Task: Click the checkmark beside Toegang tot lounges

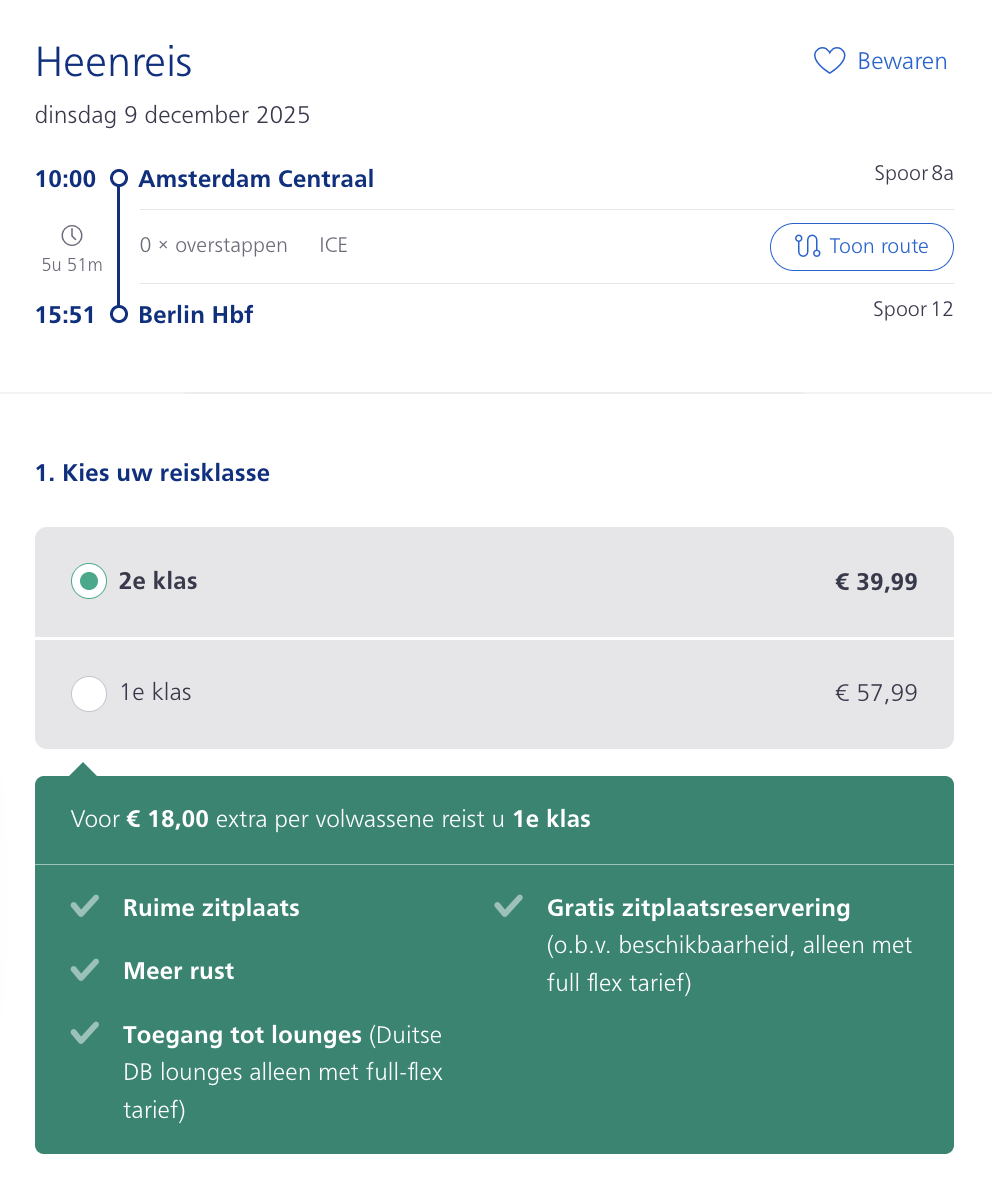Action: 85,1033
